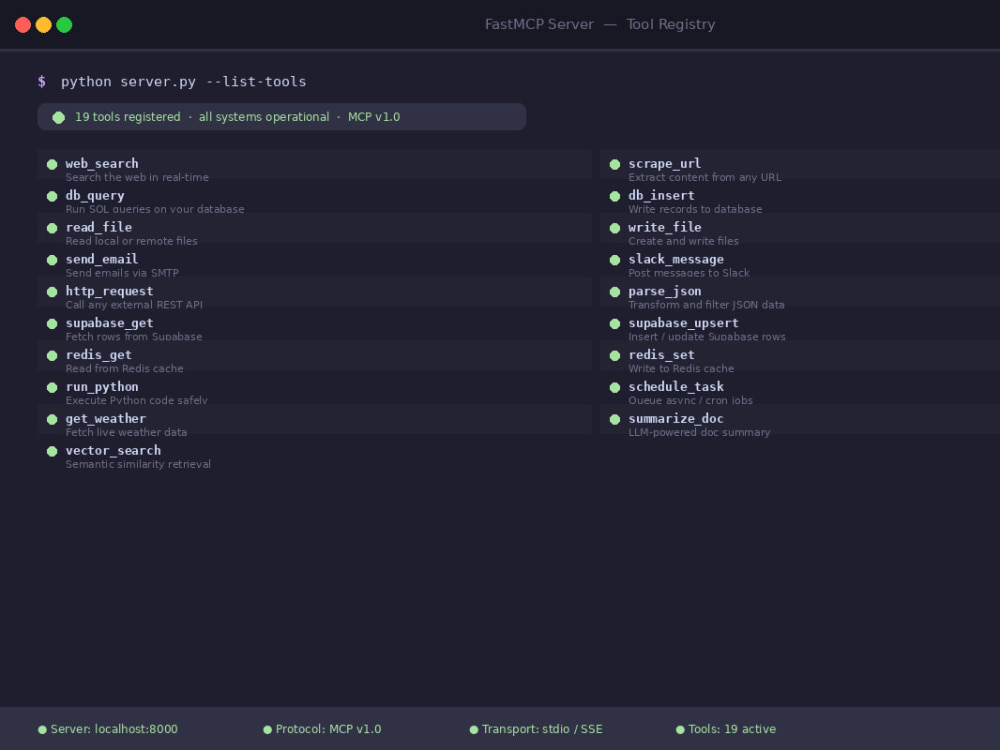
Task: Click the green status dot beside scrape_url
Action: tap(615, 165)
